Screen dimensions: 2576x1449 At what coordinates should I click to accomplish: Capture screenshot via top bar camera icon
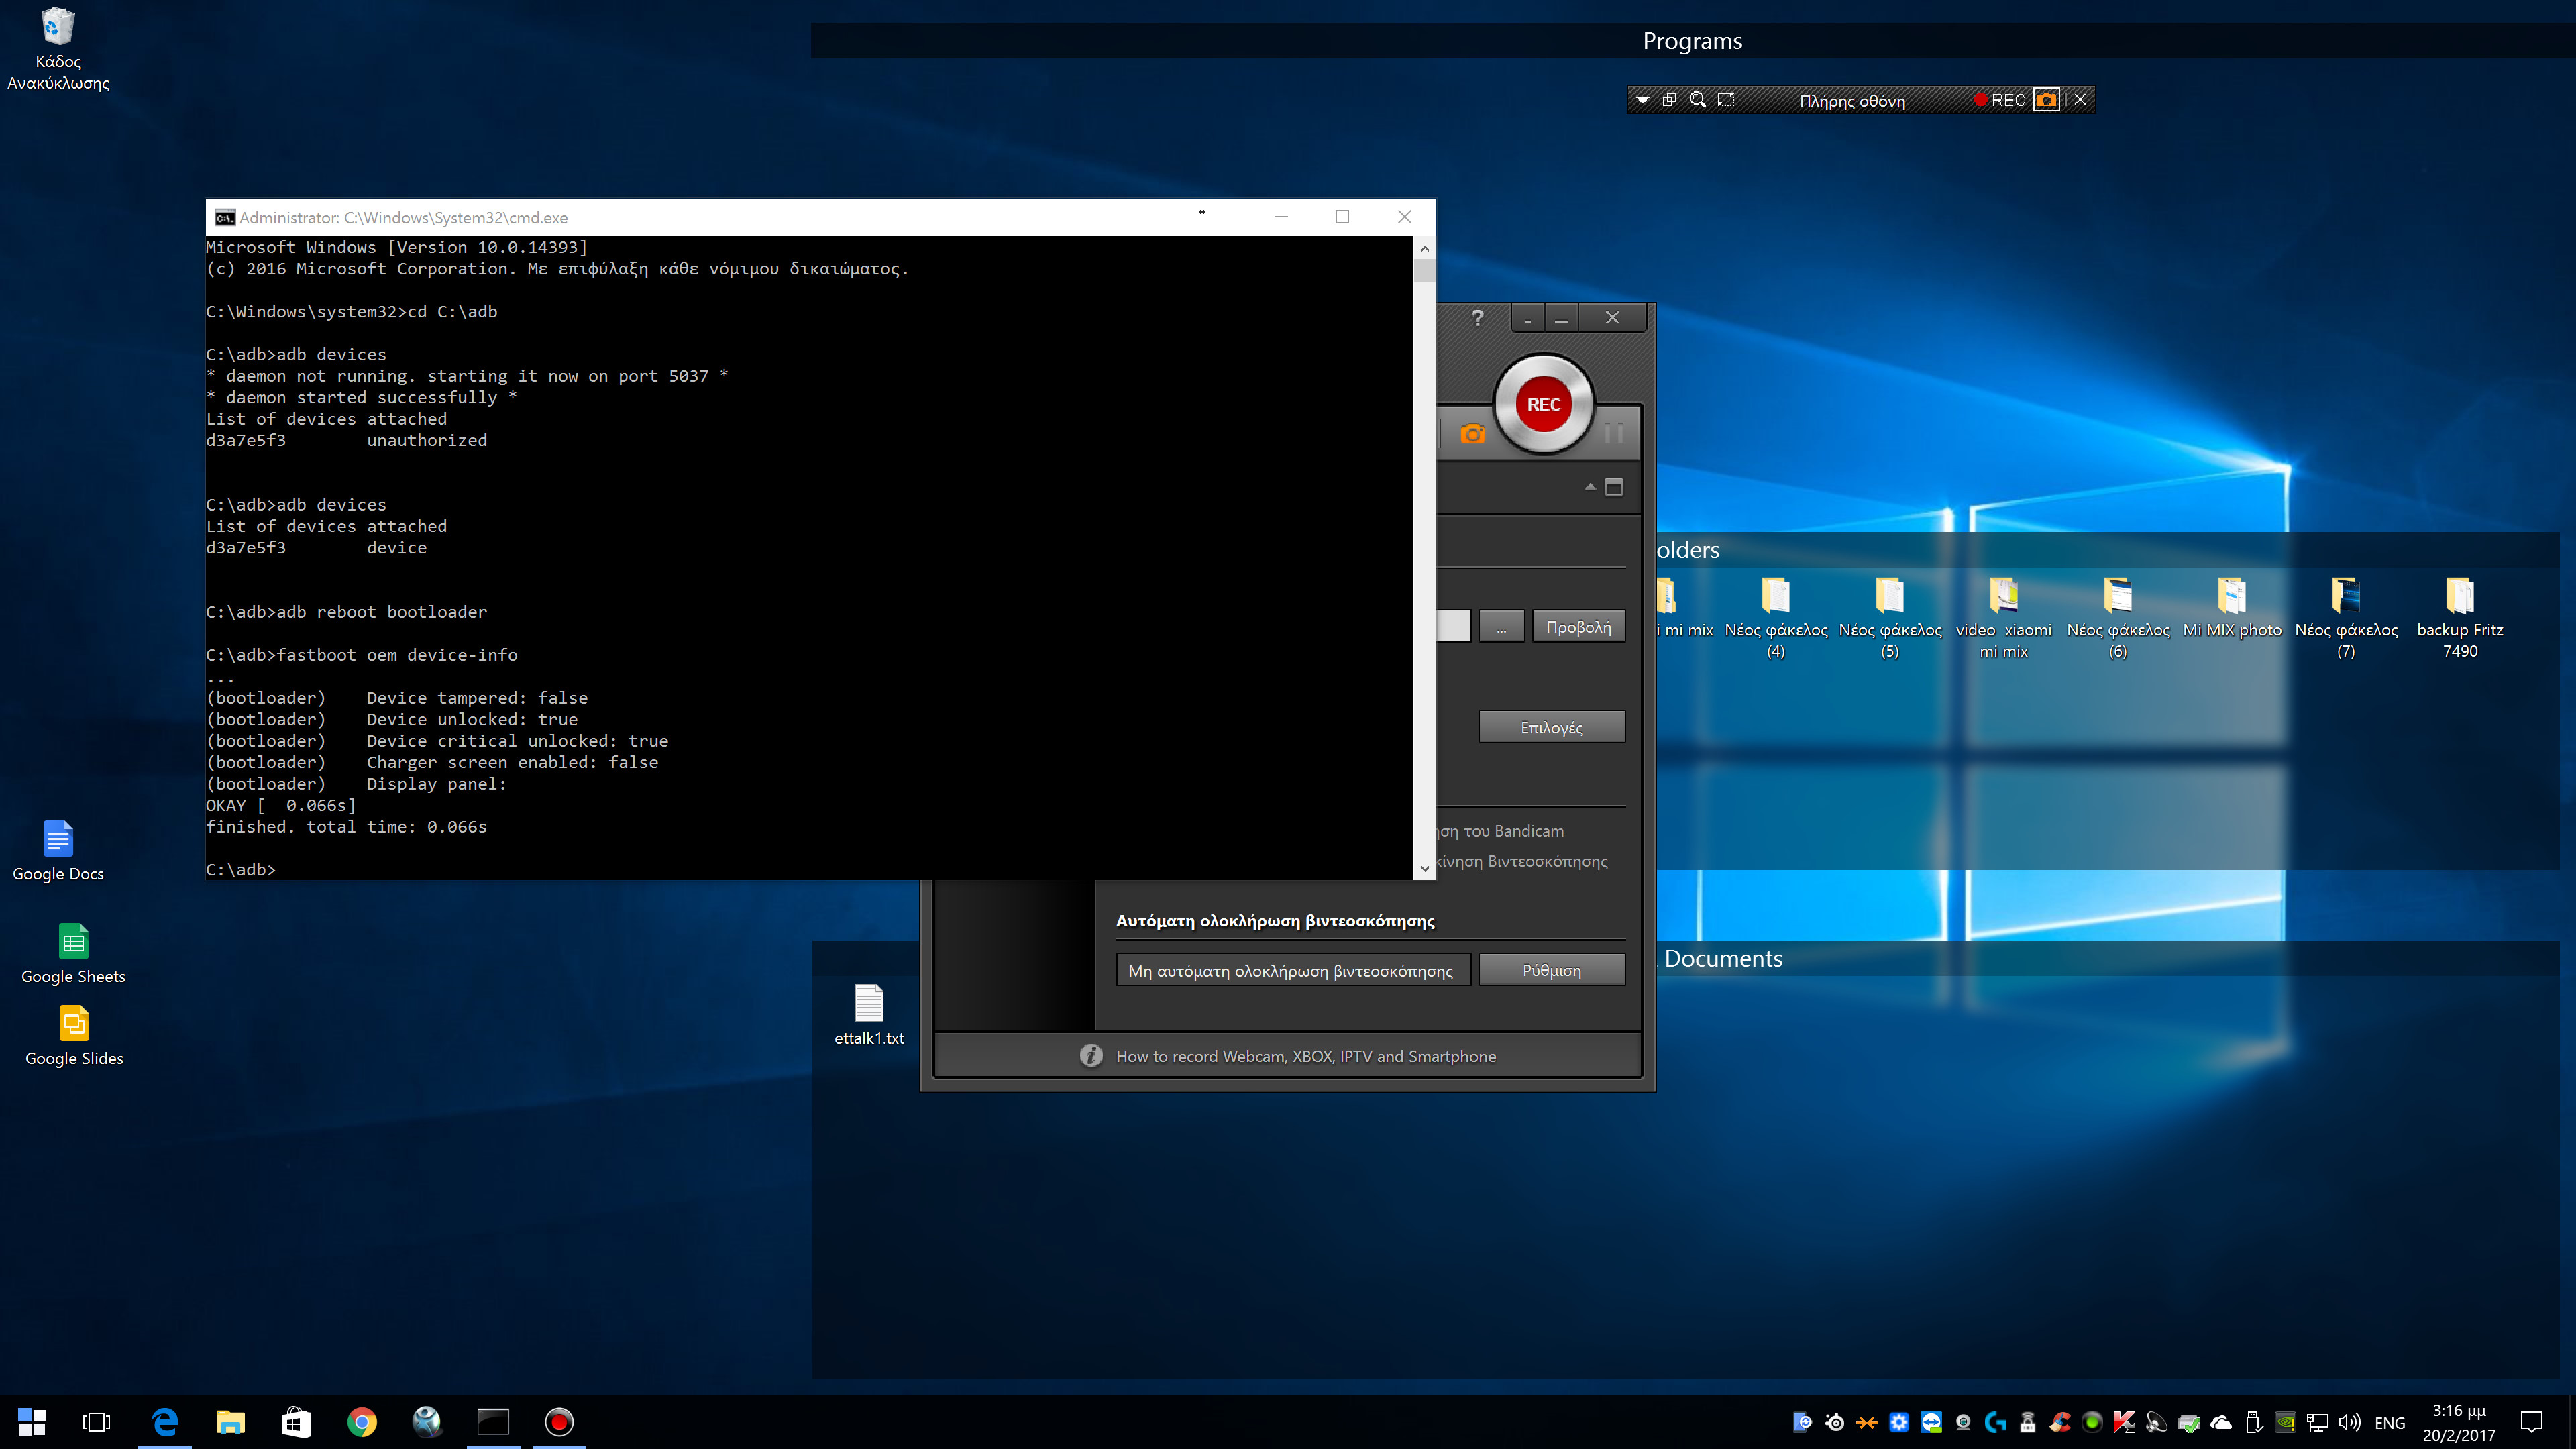2046,99
